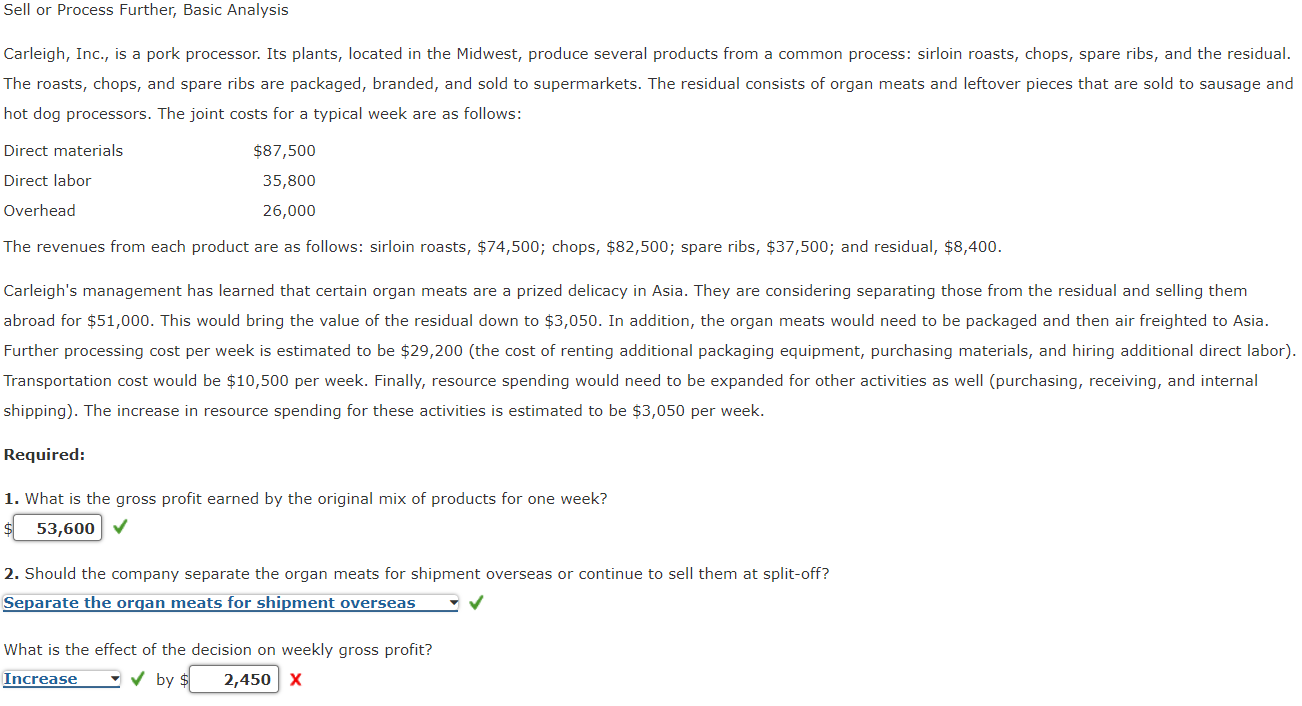Open the 'Increase' dropdown selector
Viewport: 1302px width, 706px height.
(x=60, y=678)
